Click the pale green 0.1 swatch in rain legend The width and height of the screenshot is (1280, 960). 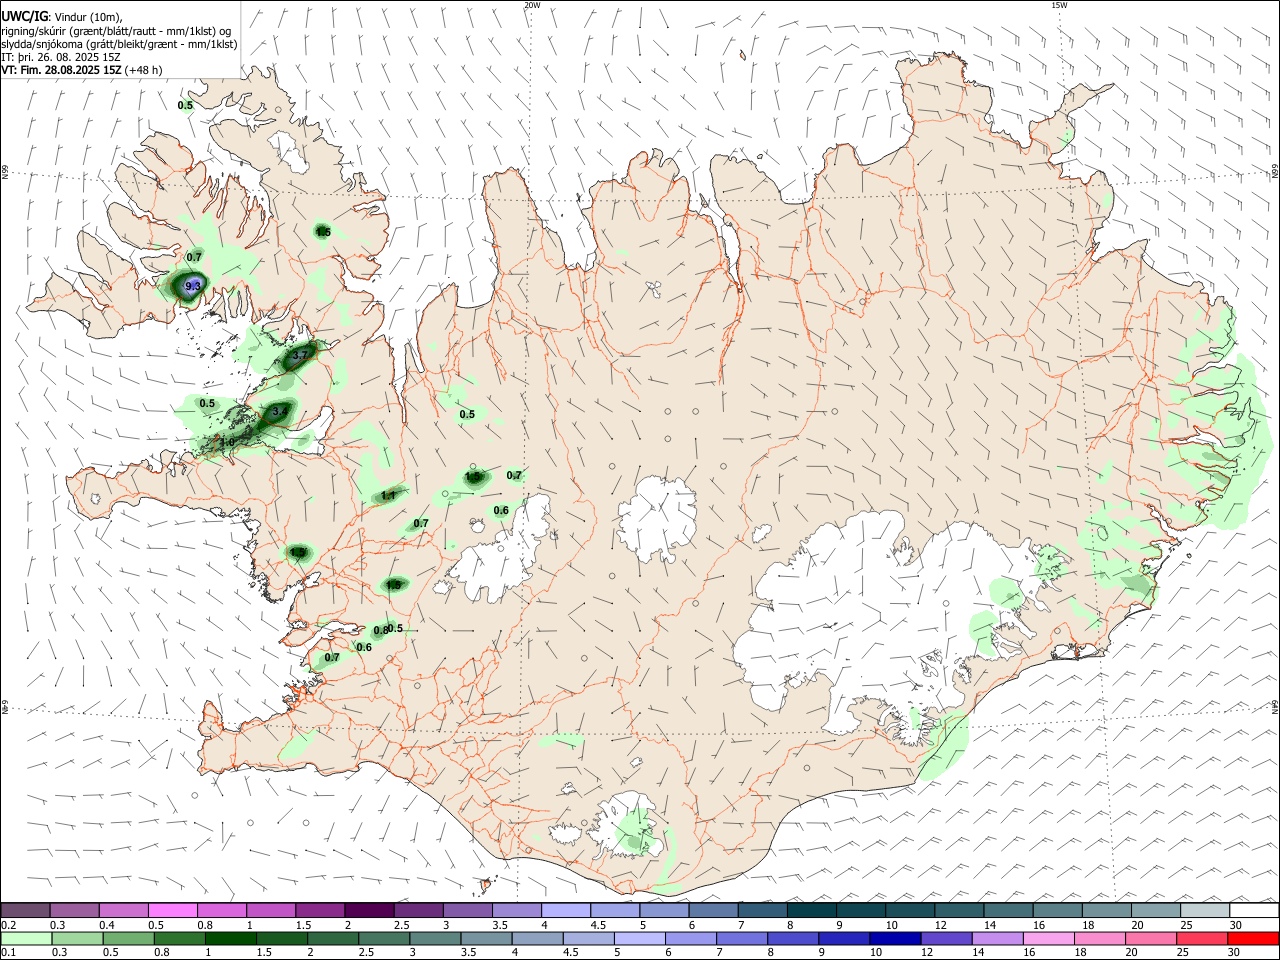tap(25, 939)
